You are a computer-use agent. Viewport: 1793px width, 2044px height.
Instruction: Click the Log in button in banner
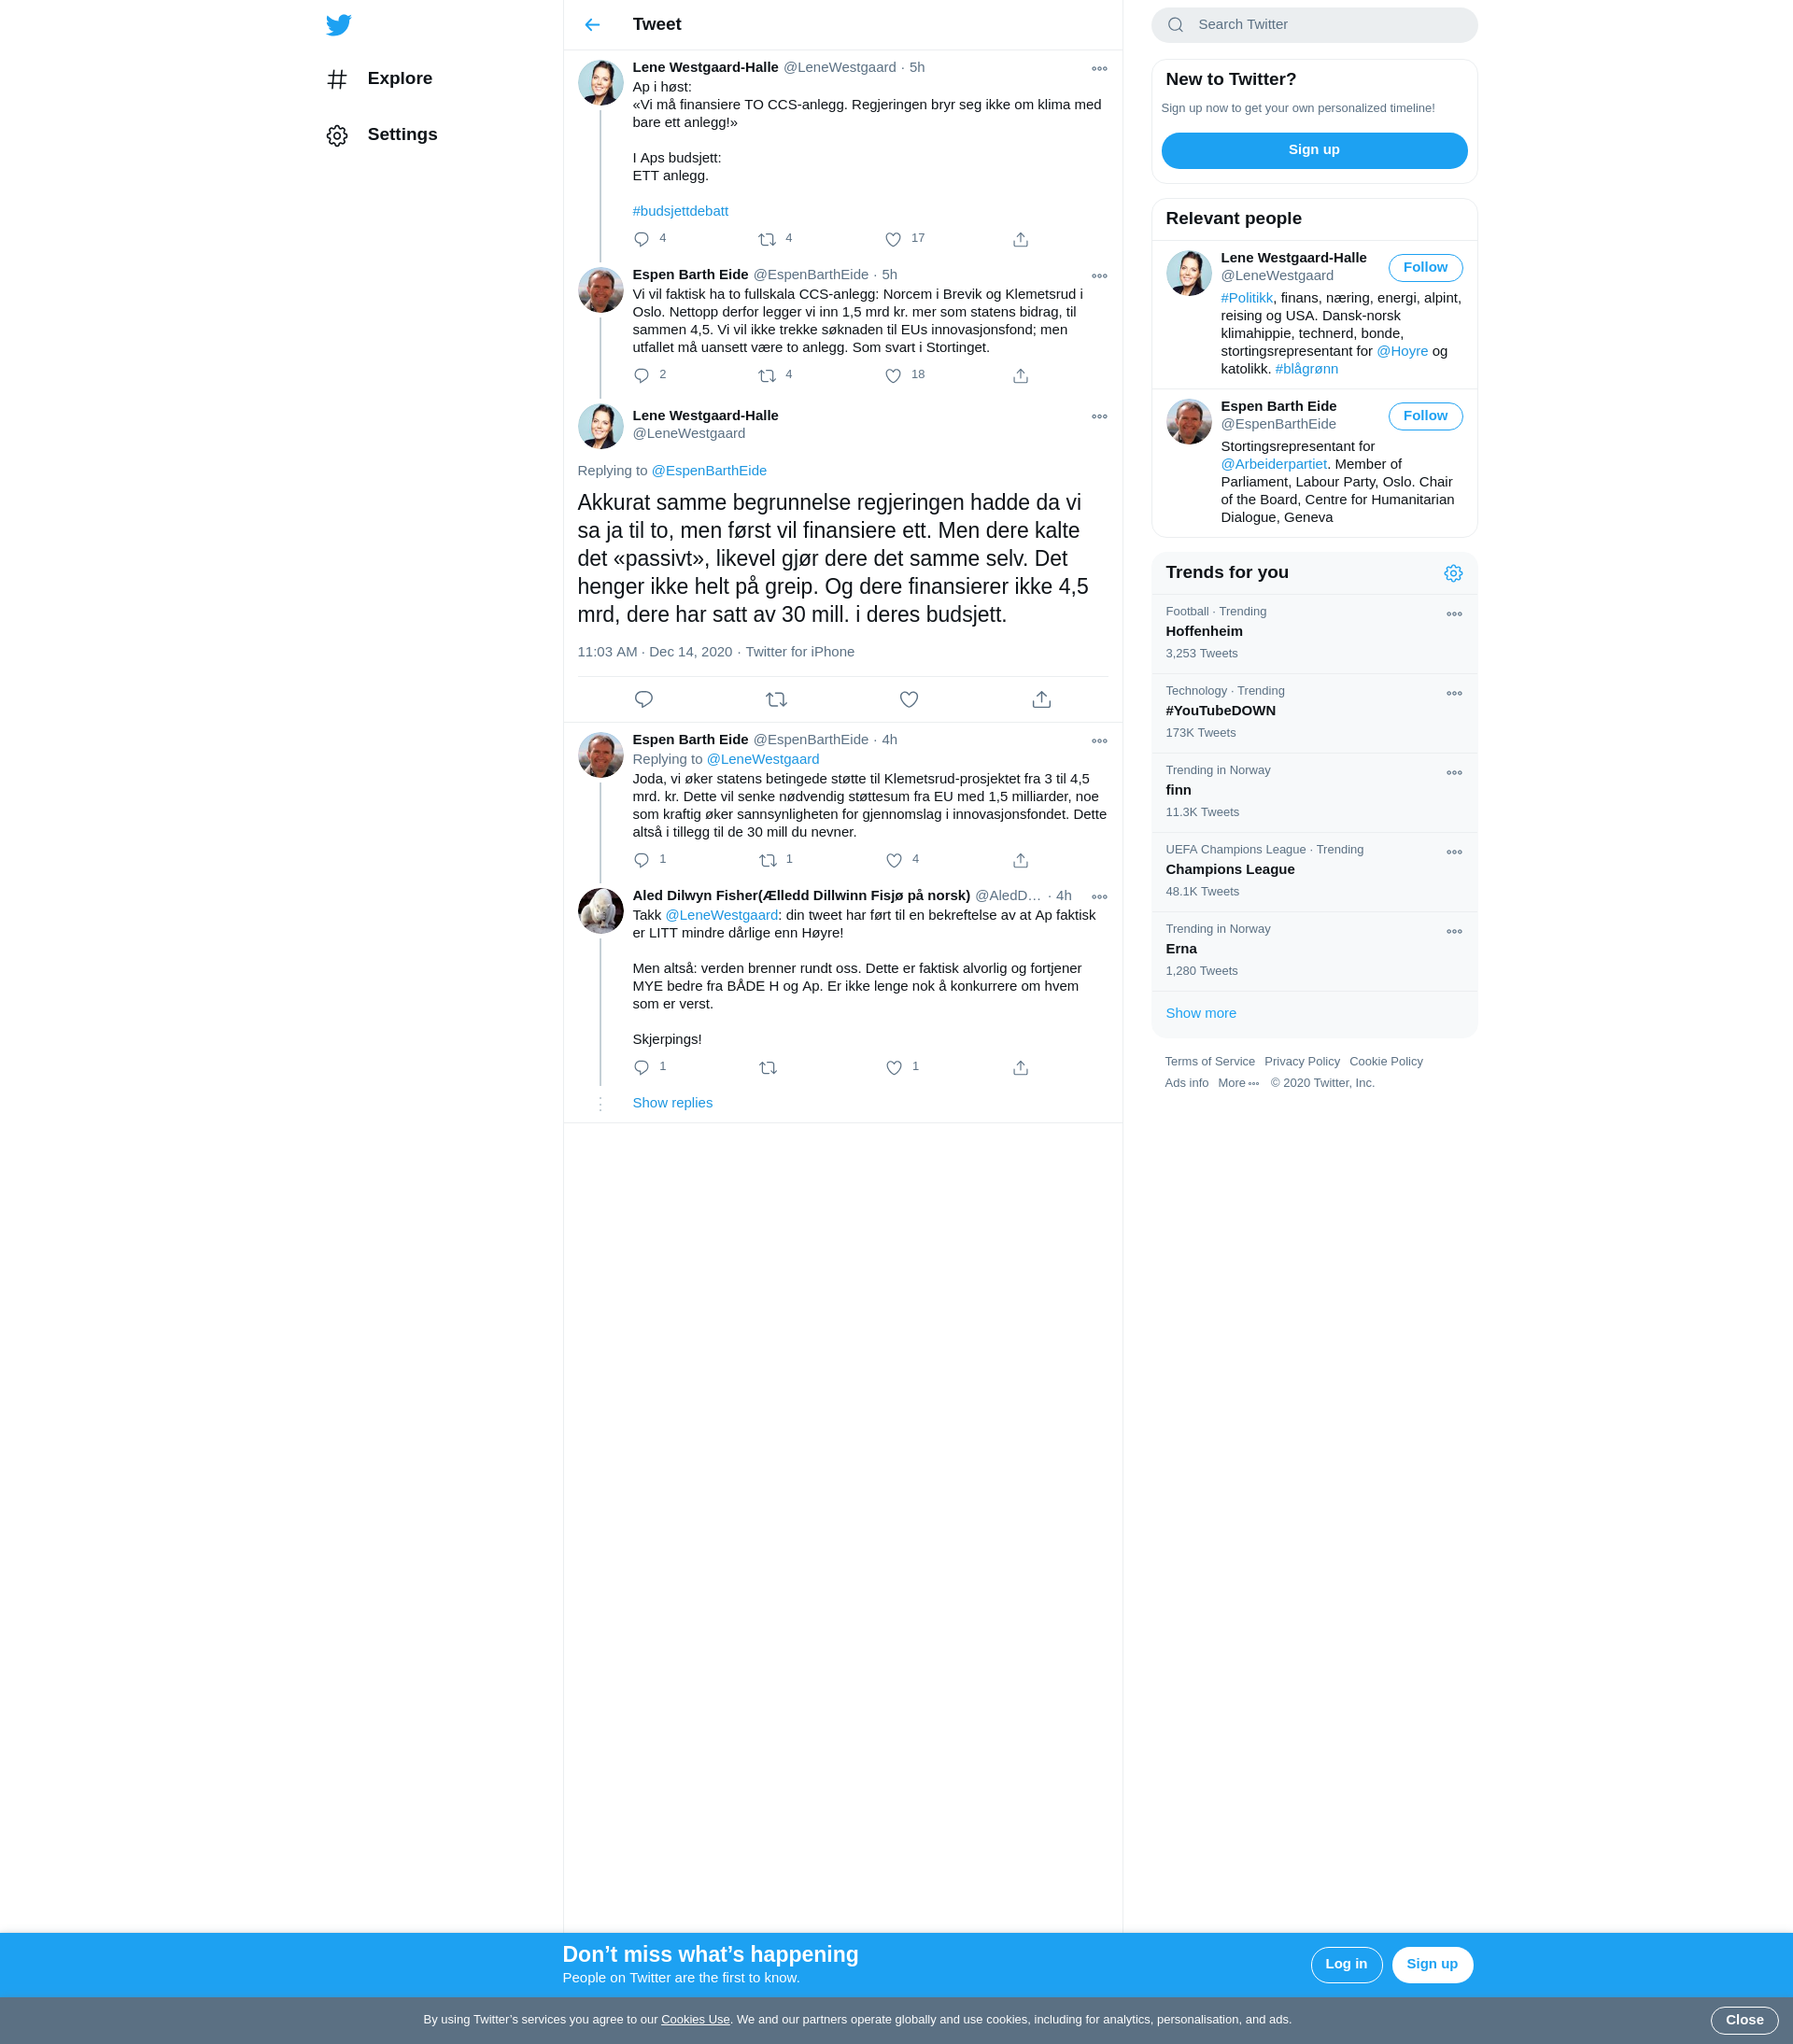tap(1346, 1964)
